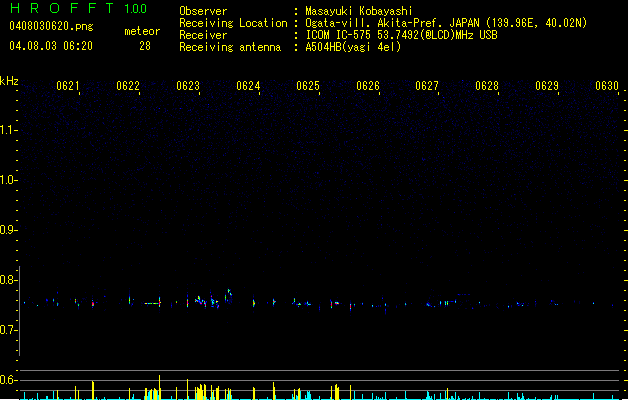The image size is (629, 400).
Task: Click the Receiving antenna label
Action: click(x=230, y=47)
